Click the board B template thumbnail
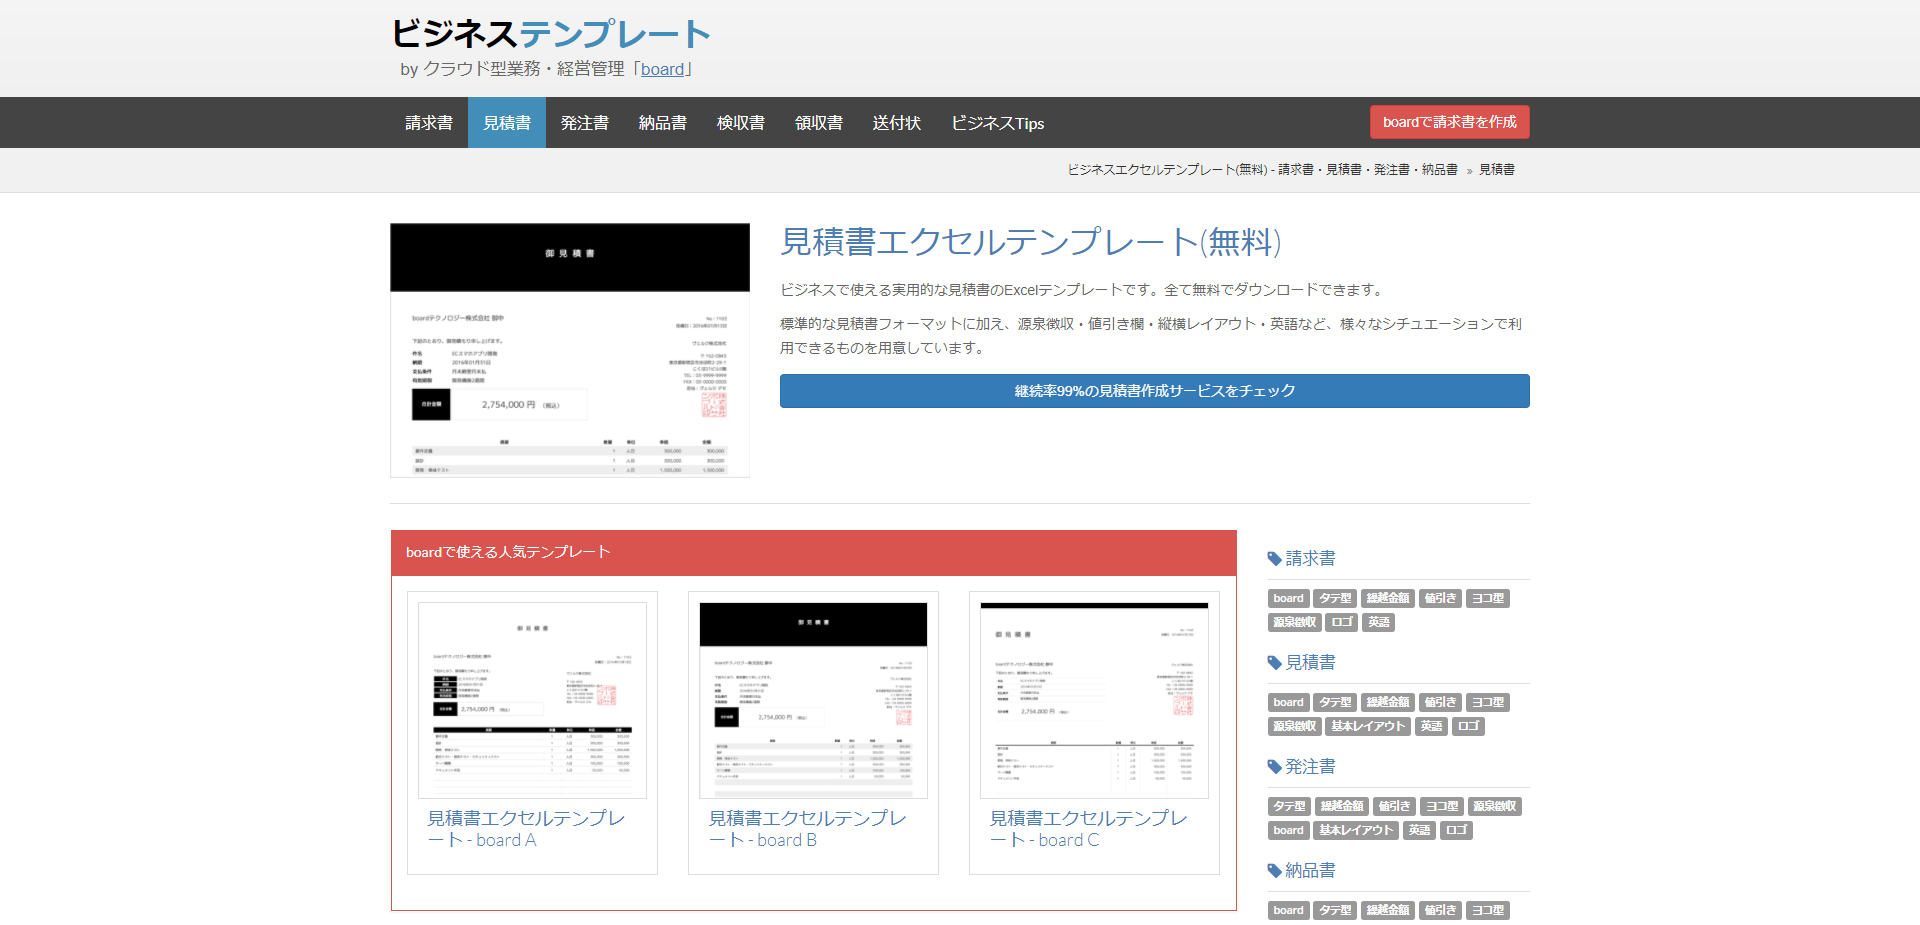The height and width of the screenshot is (925, 1920). tap(813, 698)
